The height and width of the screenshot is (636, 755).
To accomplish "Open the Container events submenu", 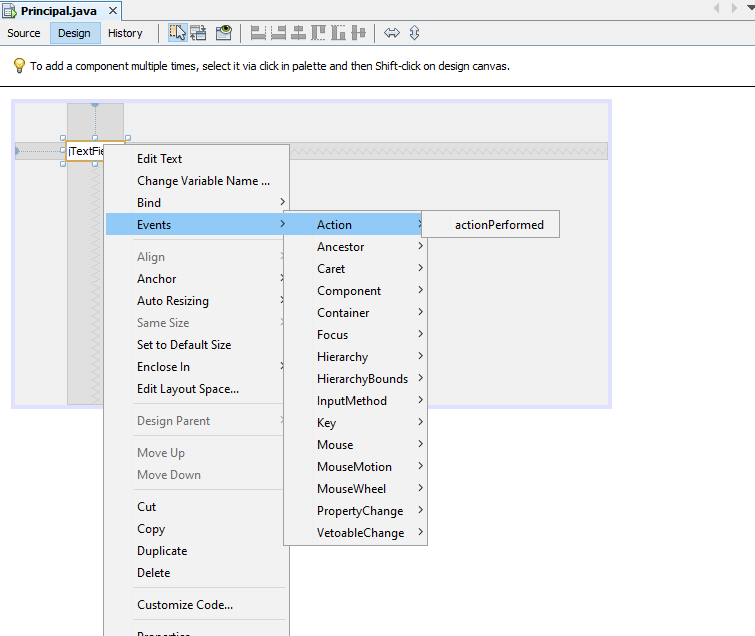I will click(355, 313).
